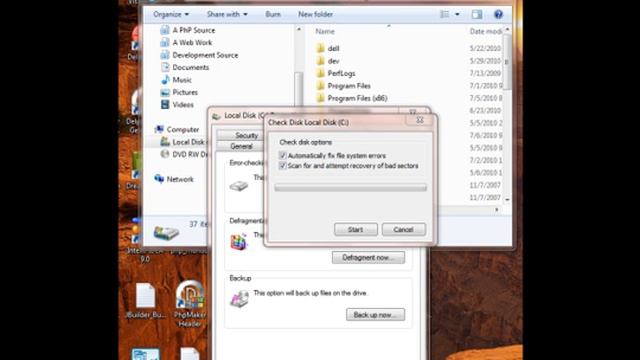Click the navigation pane scrollbar
640x360 pixels.
coord(299,88)
